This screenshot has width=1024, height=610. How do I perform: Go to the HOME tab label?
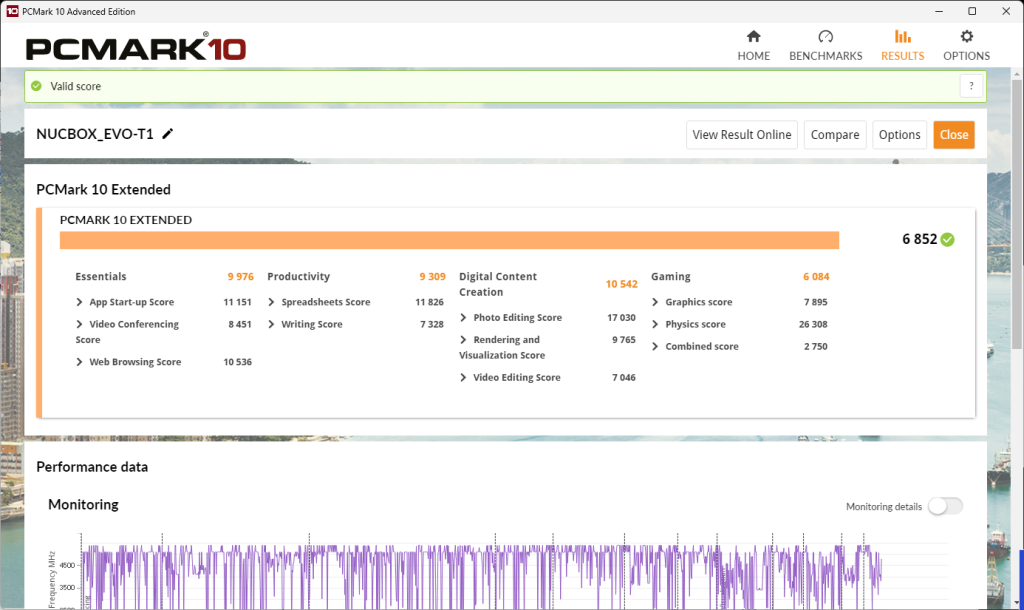coord(754,56)
